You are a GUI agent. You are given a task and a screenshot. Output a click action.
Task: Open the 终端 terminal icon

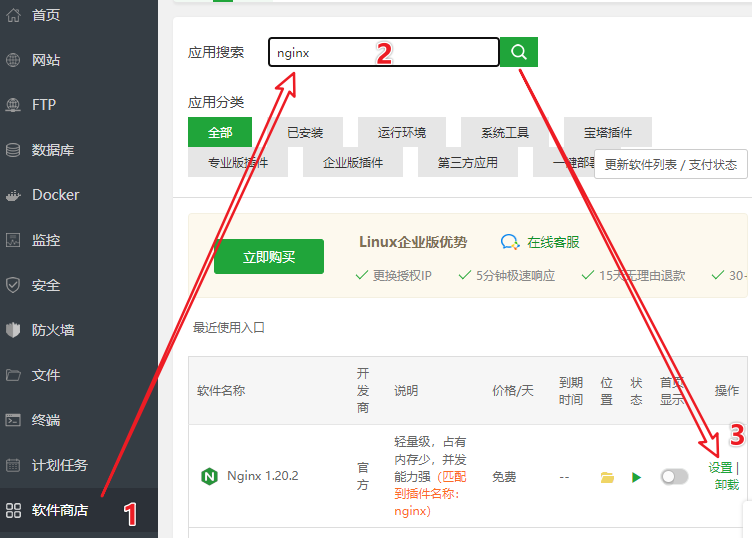pyautogui.click(x=13, y=420)
